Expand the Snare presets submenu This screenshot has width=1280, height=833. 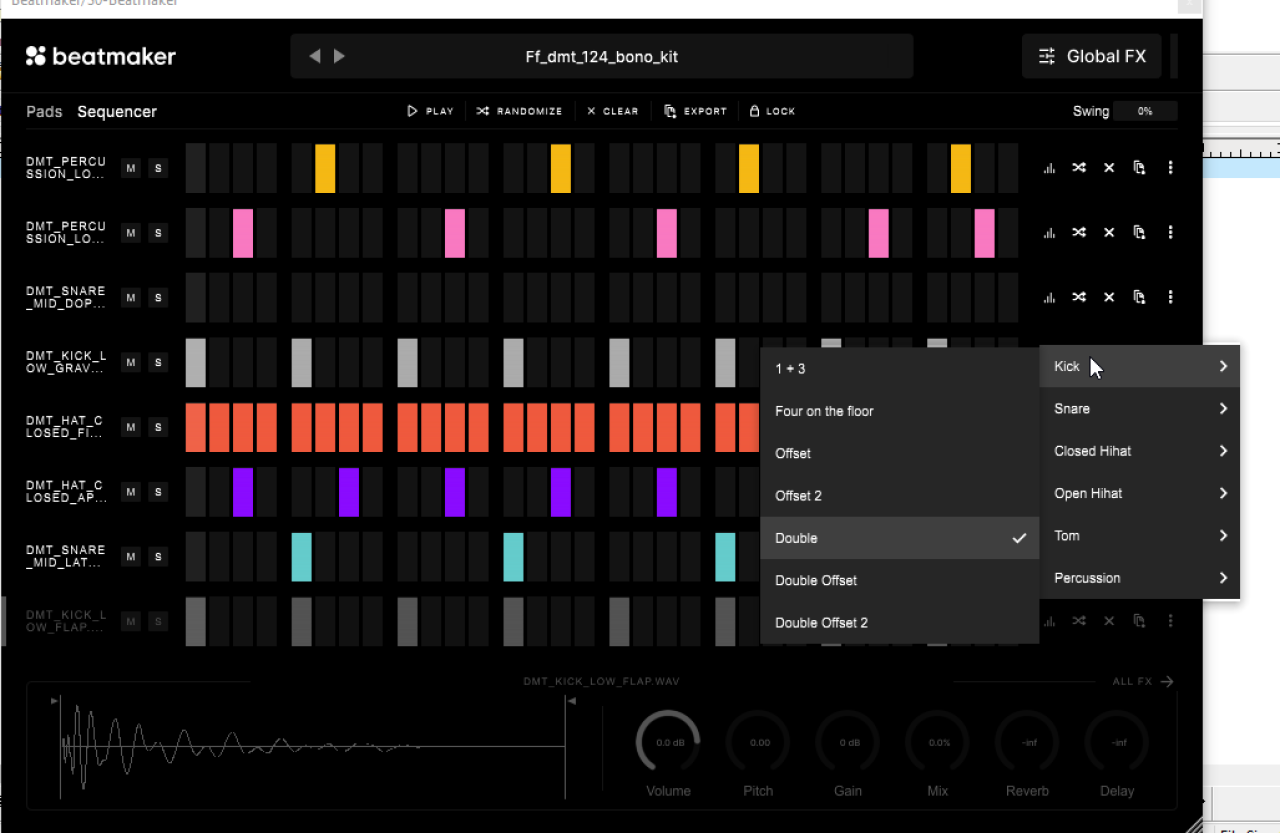coord(1139,409)
